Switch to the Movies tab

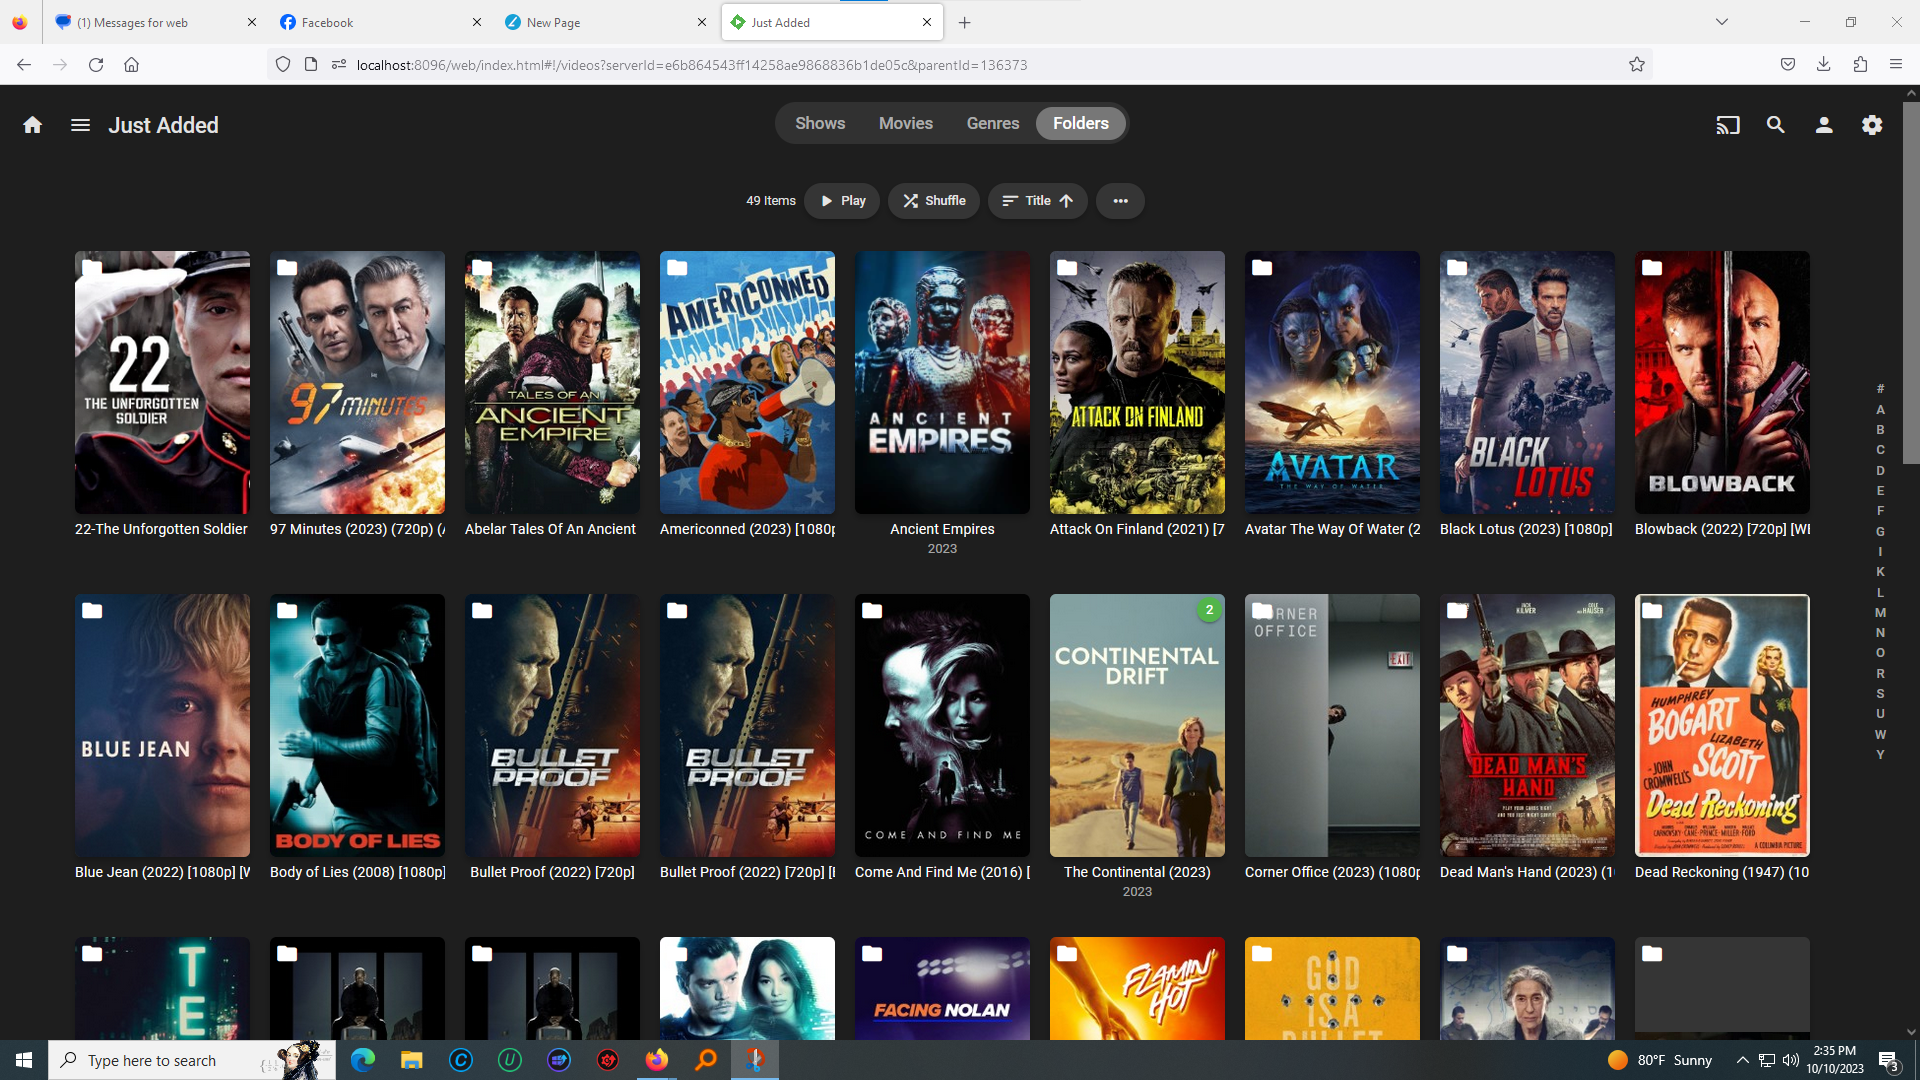click(x=905, y=124)
